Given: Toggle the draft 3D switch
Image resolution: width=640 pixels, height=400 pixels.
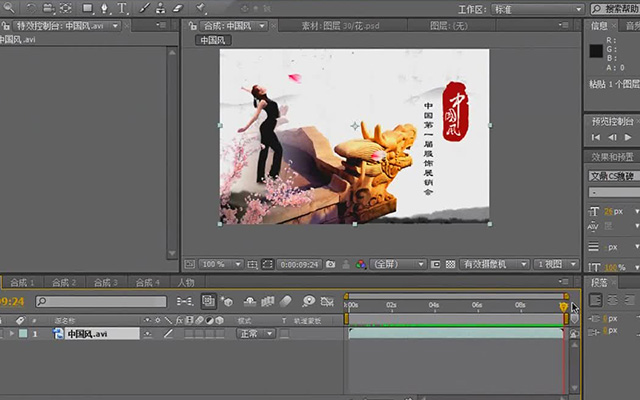Looking at the screenshot, I should (227, 302).
